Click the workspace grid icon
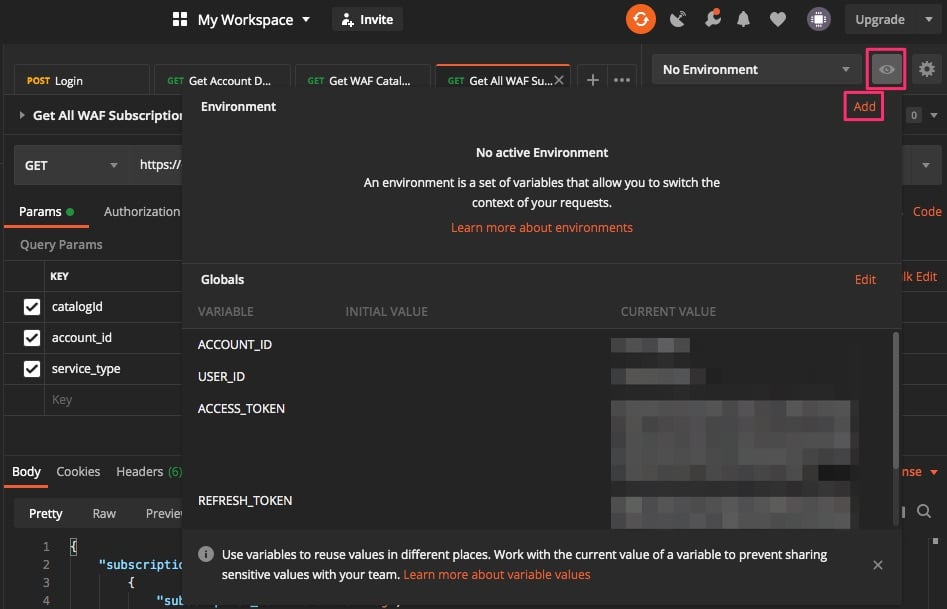Image resolution: width=947 pixels, height=609 pixels. click(x=180, y=19)
